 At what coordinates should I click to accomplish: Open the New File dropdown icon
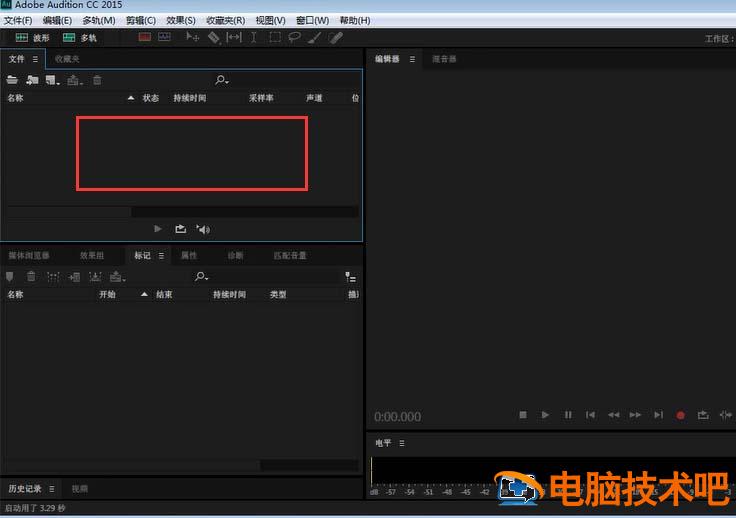click(53, 81)
